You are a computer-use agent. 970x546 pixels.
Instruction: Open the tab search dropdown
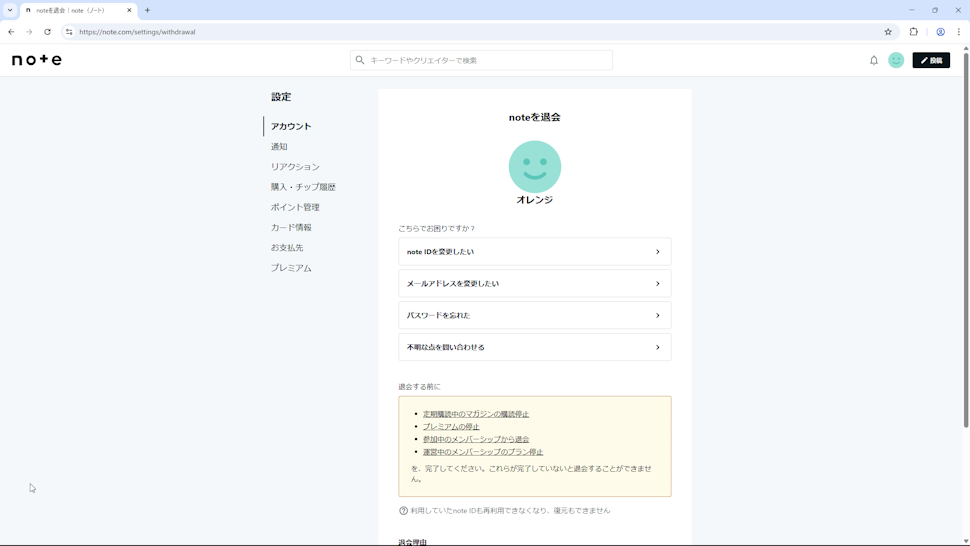[10, 10]
